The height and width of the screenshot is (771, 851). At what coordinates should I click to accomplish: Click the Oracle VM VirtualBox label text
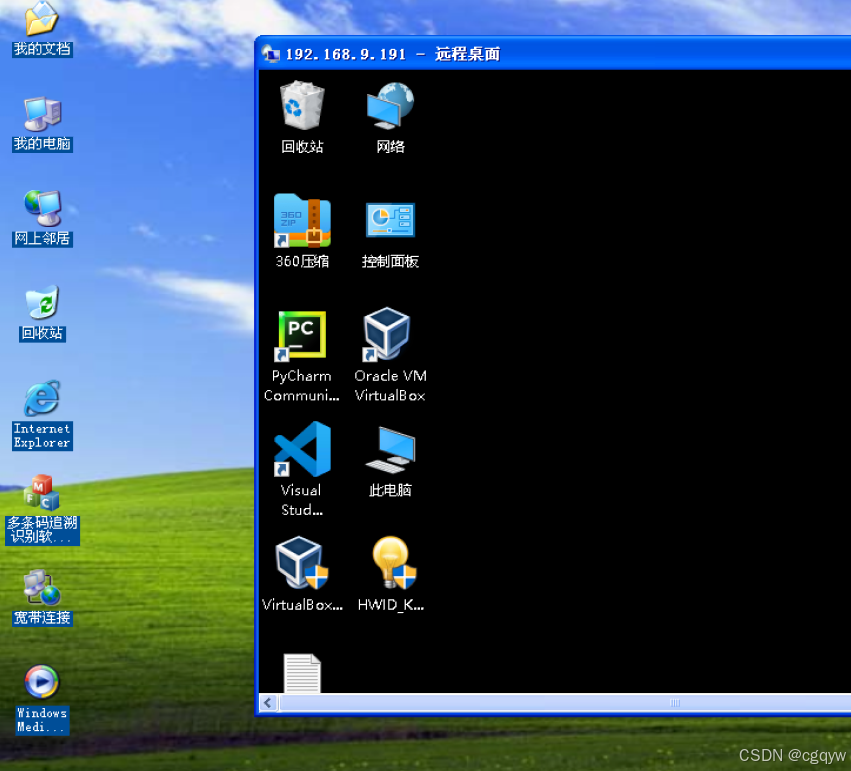click(390, 386)
